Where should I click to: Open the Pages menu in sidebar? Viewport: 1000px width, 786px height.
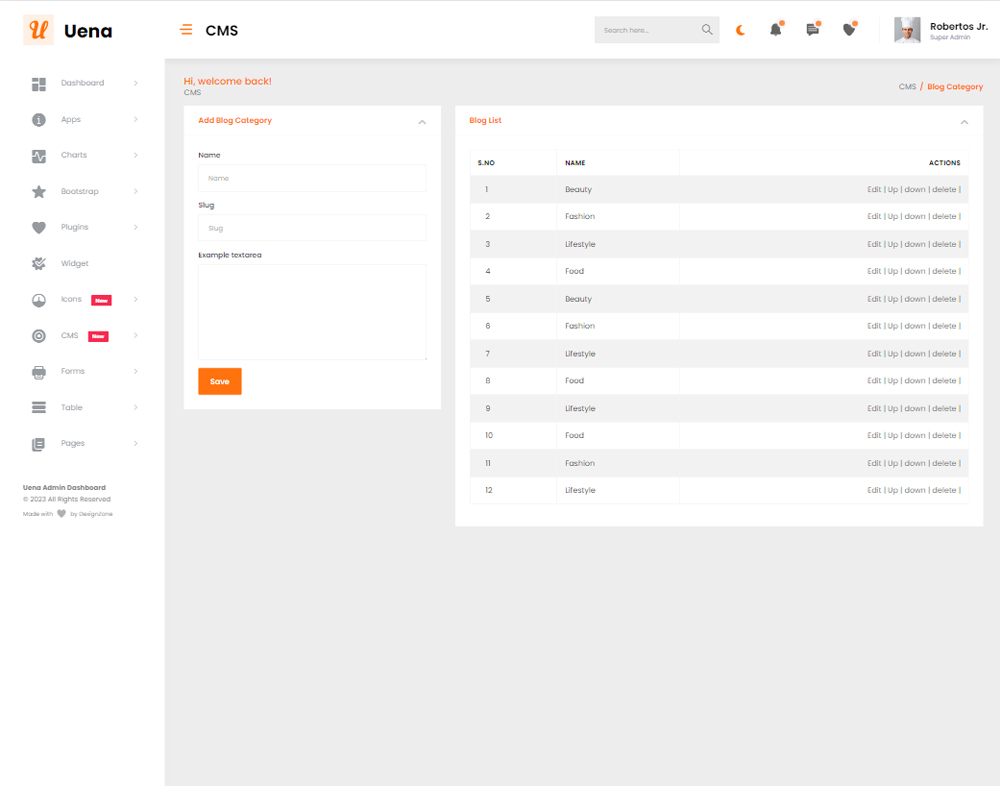[73, 443]
